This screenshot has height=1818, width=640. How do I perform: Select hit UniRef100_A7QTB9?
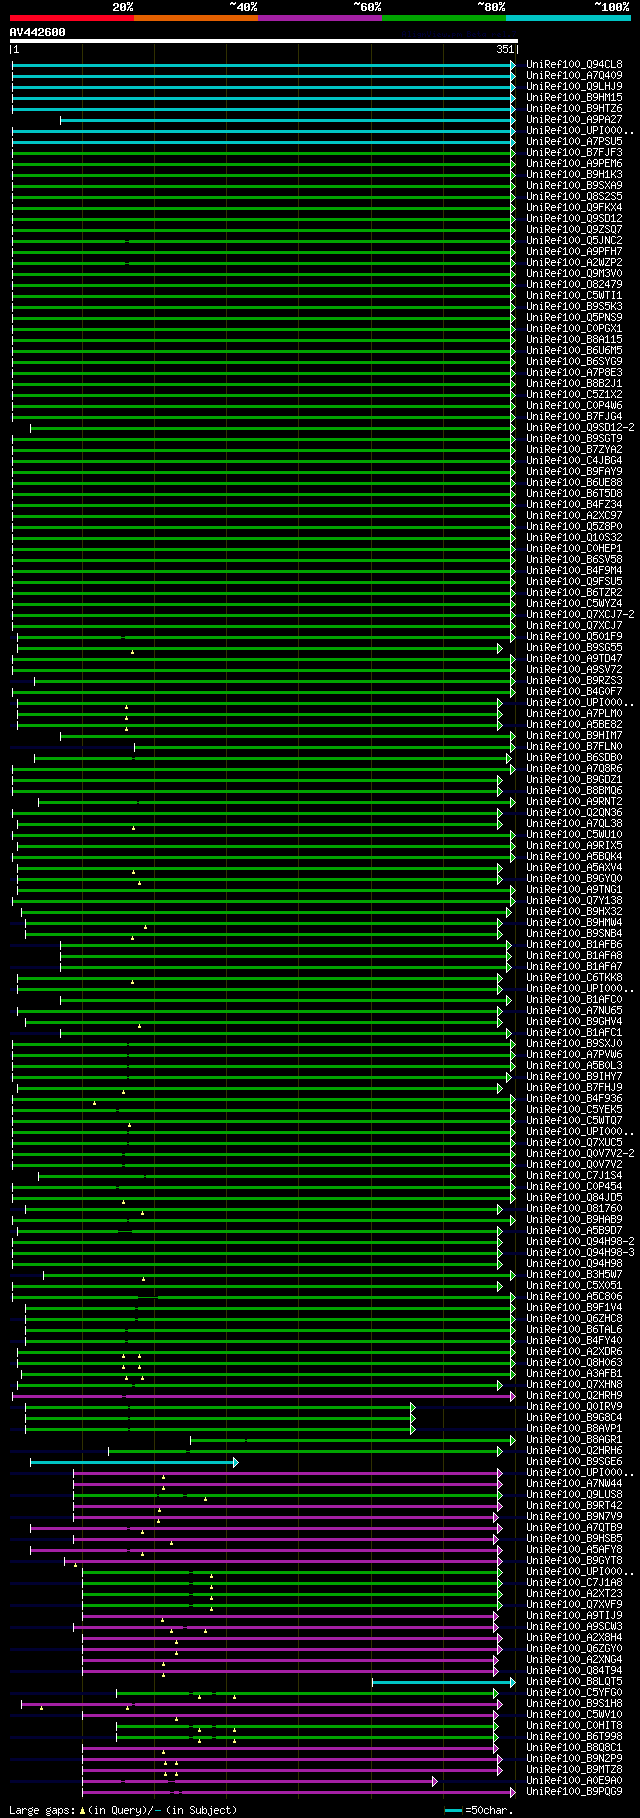tap(574, 1528)
